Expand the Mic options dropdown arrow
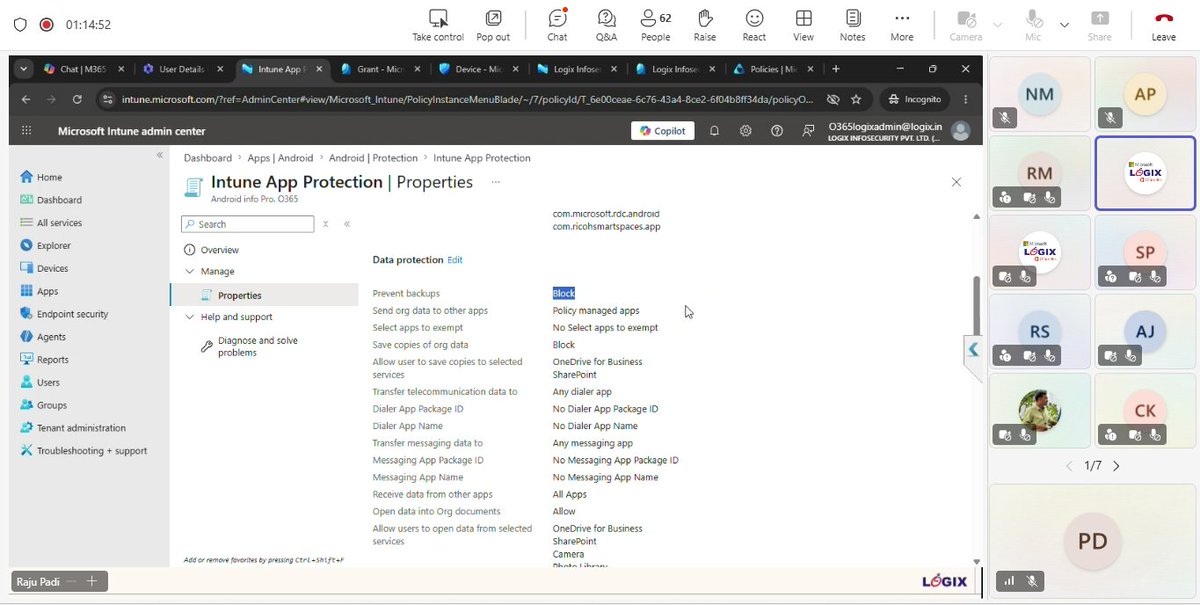This screenshot has height=605, width=1200. pyautogui.click(x=1064, y=25)
